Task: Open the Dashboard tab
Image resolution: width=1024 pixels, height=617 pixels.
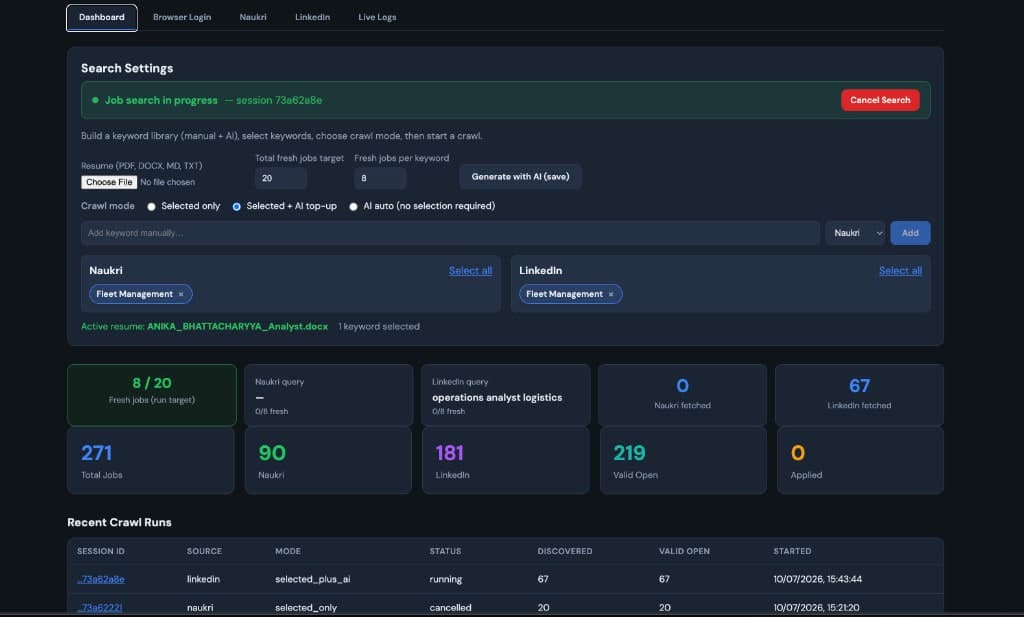Action: click(102, 18)
